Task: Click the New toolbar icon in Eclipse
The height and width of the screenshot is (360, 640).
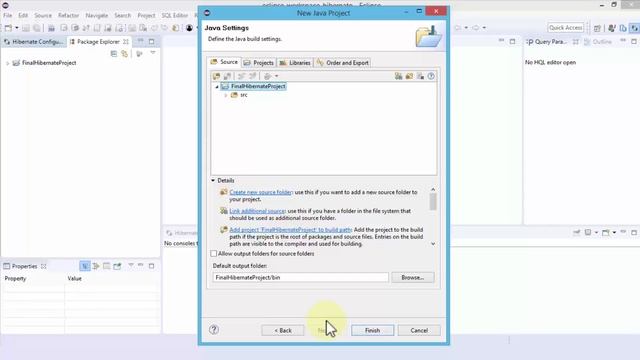Action: pos(8,28)
